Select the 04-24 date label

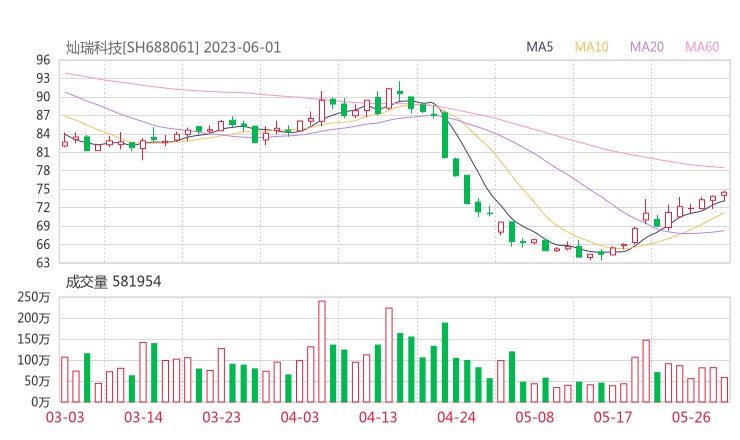[456, 417]
